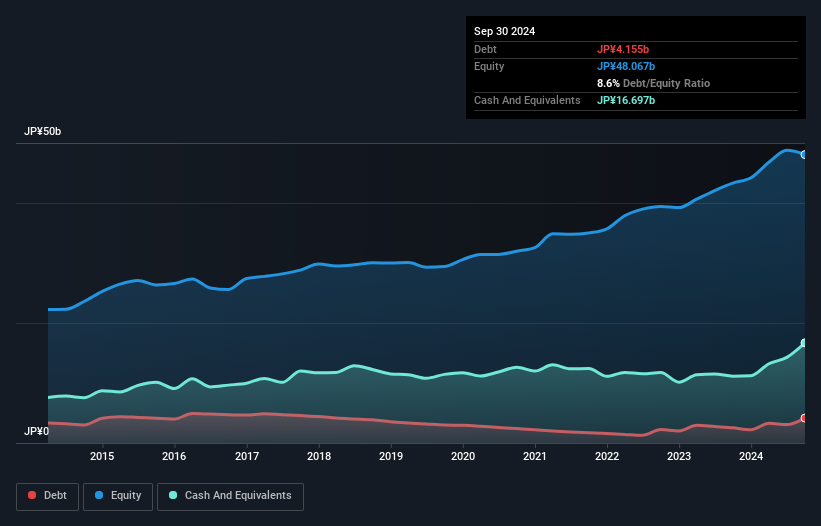Click the 2023 x-axis label
The image size is (821, 526).
point(679,456)
